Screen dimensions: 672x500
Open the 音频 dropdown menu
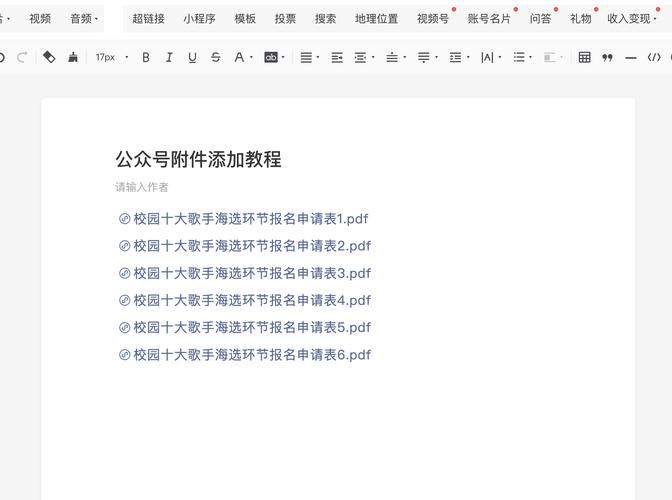pyautogui.click(x=84, y=18)
